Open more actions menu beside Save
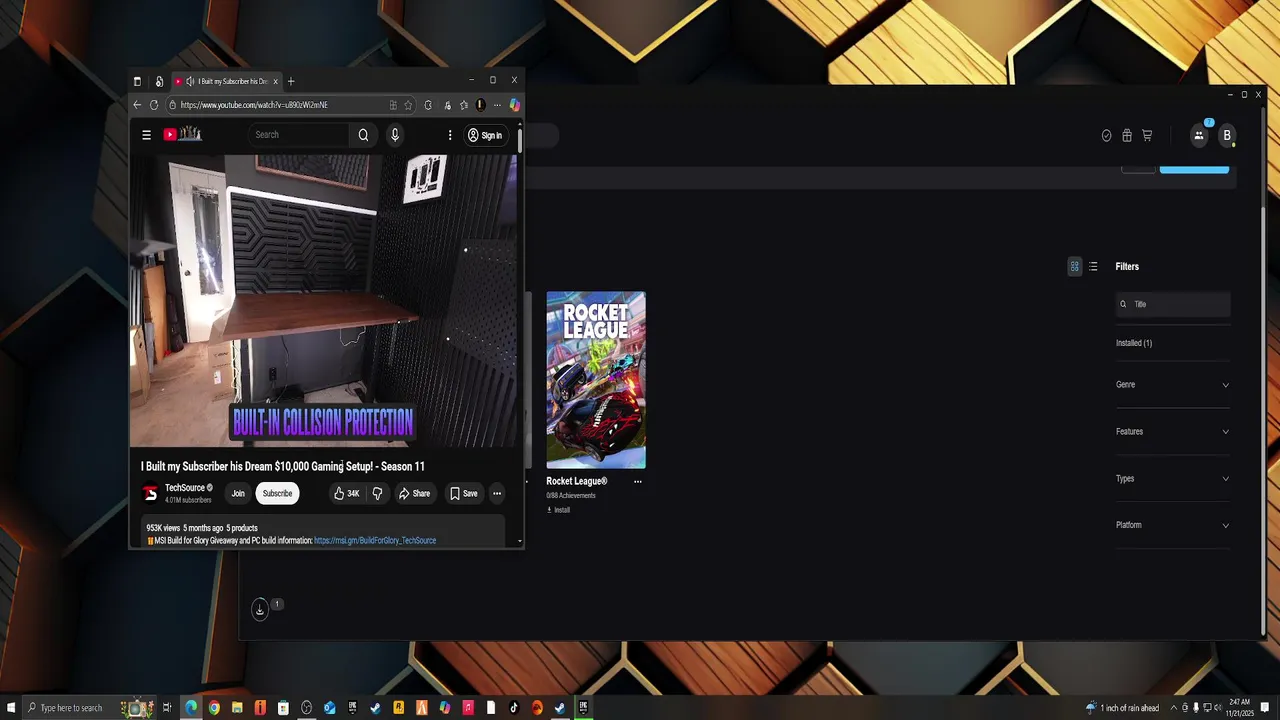 497,493
